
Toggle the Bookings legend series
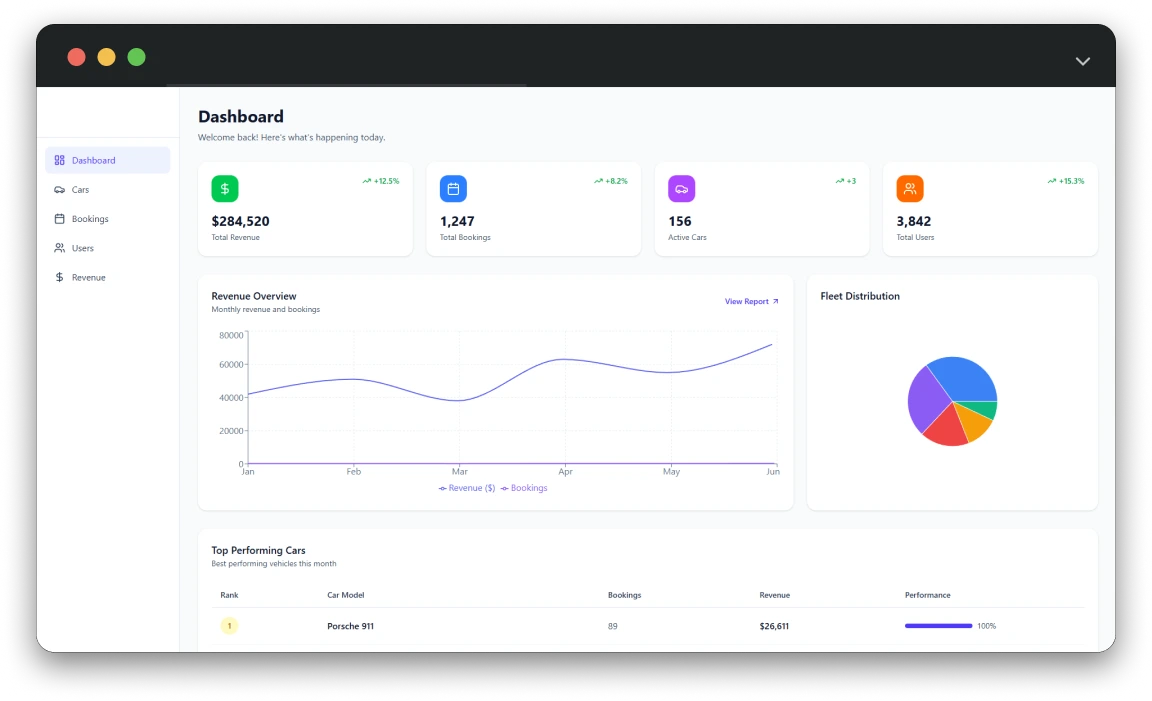(x=524, y=488)
